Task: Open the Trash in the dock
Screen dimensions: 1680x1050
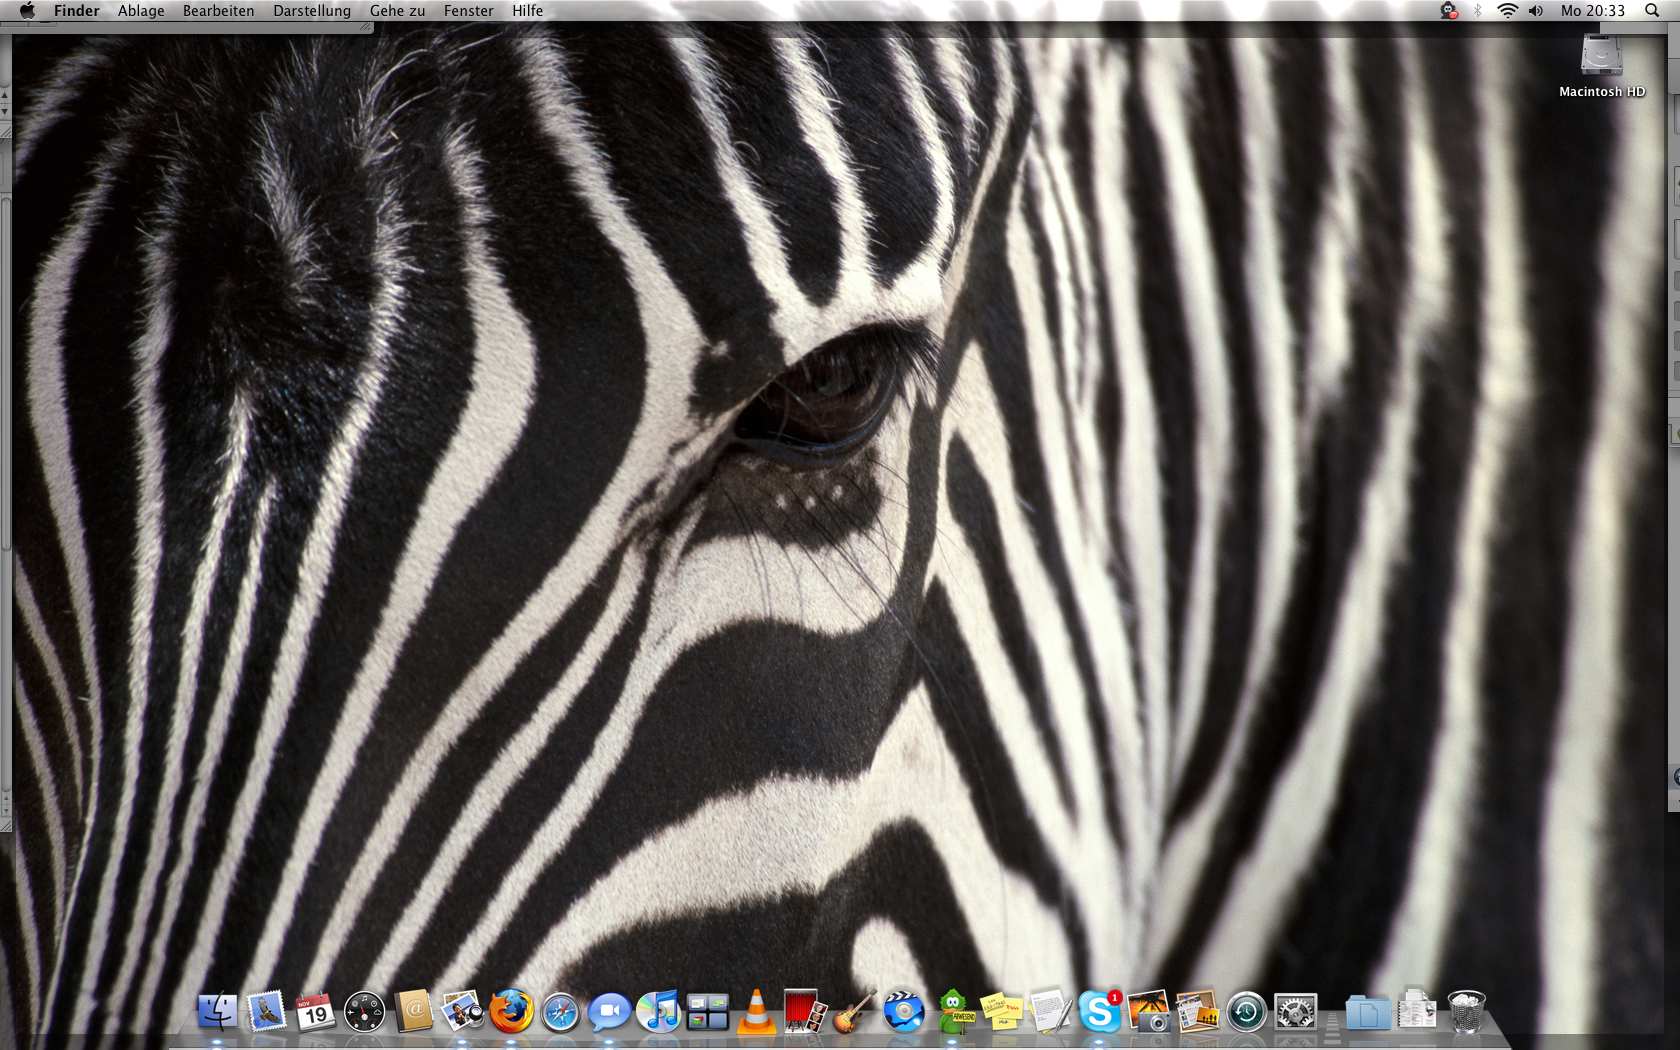Action: [1466, 1012]
